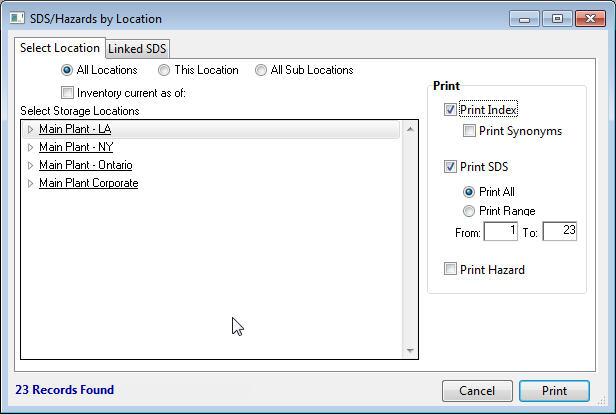Enable the Print Hazard checkbox
This screenshot has height=414, width=616.
[x=450, y=269]
